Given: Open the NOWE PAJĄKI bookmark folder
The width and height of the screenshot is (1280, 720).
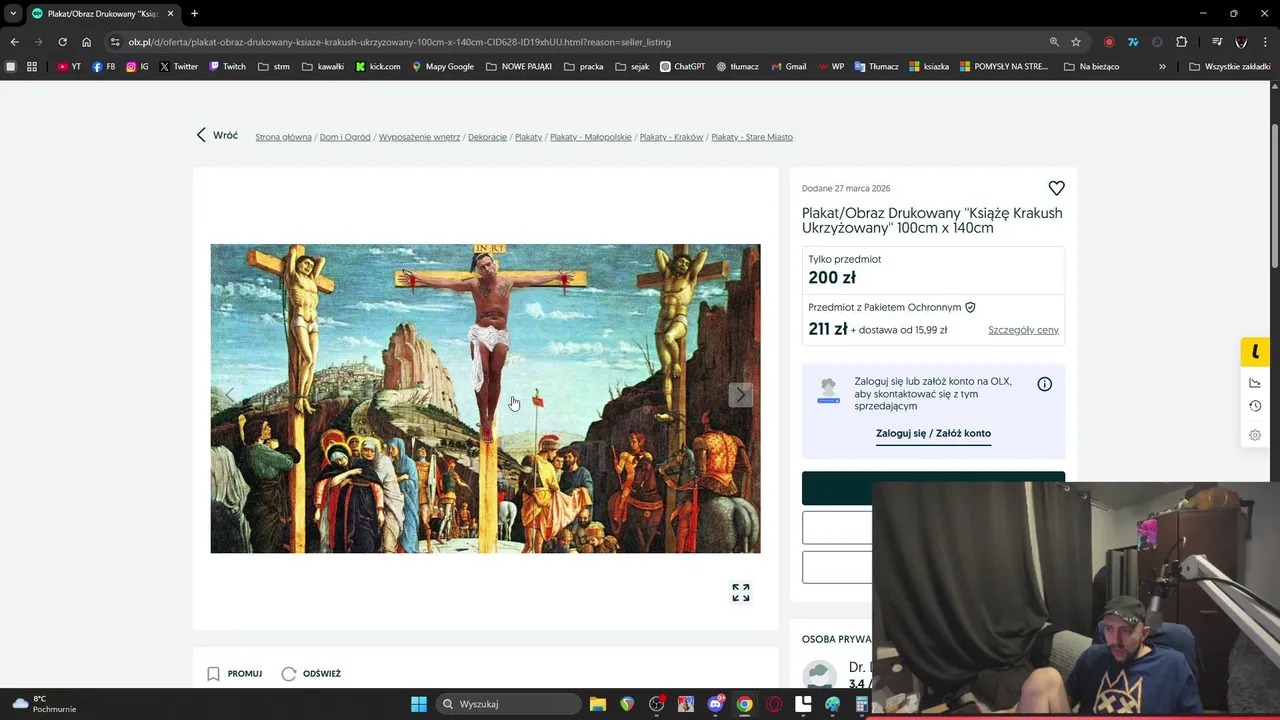Looking at the screenshot, I should click(x=519, y=67).
